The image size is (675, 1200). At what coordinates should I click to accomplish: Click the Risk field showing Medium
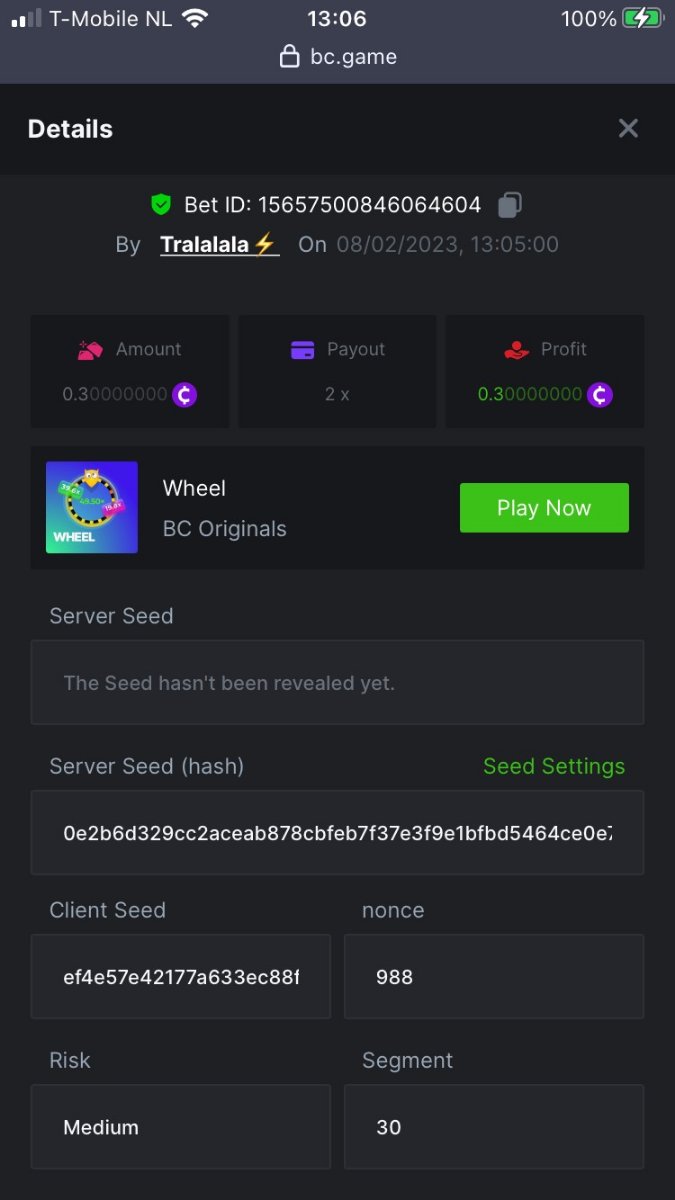pyautogui.click(x=181, y=1127)
